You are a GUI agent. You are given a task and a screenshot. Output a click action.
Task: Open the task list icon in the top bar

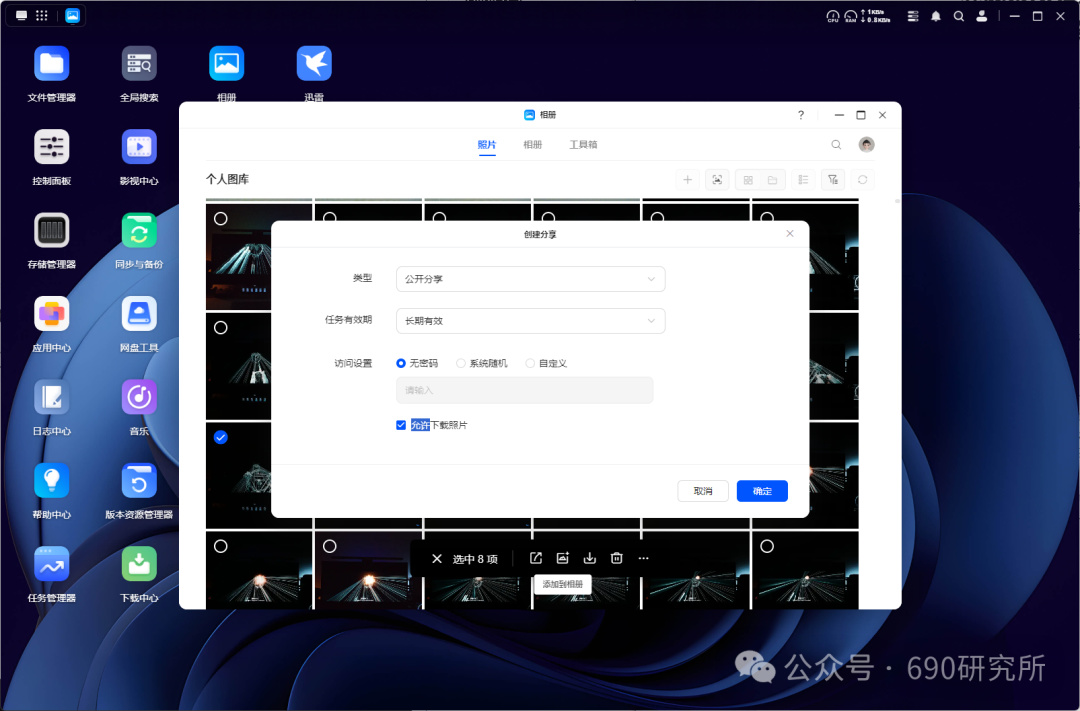pos(913,16)
